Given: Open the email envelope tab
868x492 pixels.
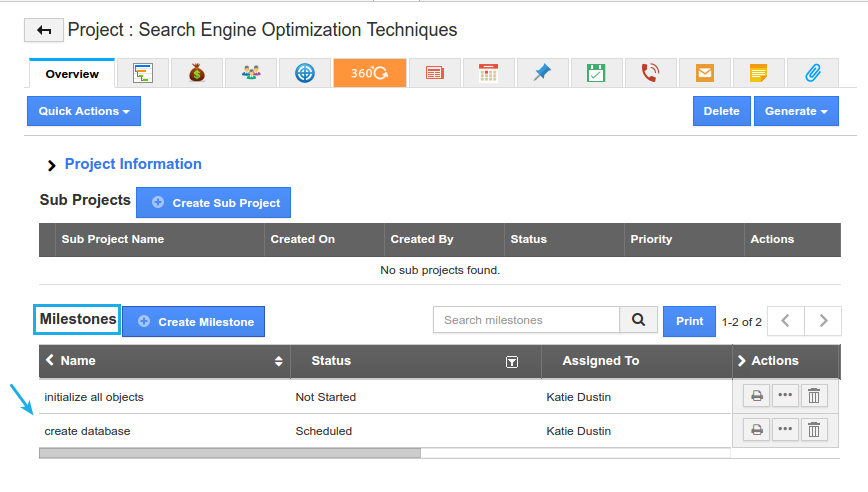Looking at the screenshot, I should pyautogui.click(x=705, y=73).
